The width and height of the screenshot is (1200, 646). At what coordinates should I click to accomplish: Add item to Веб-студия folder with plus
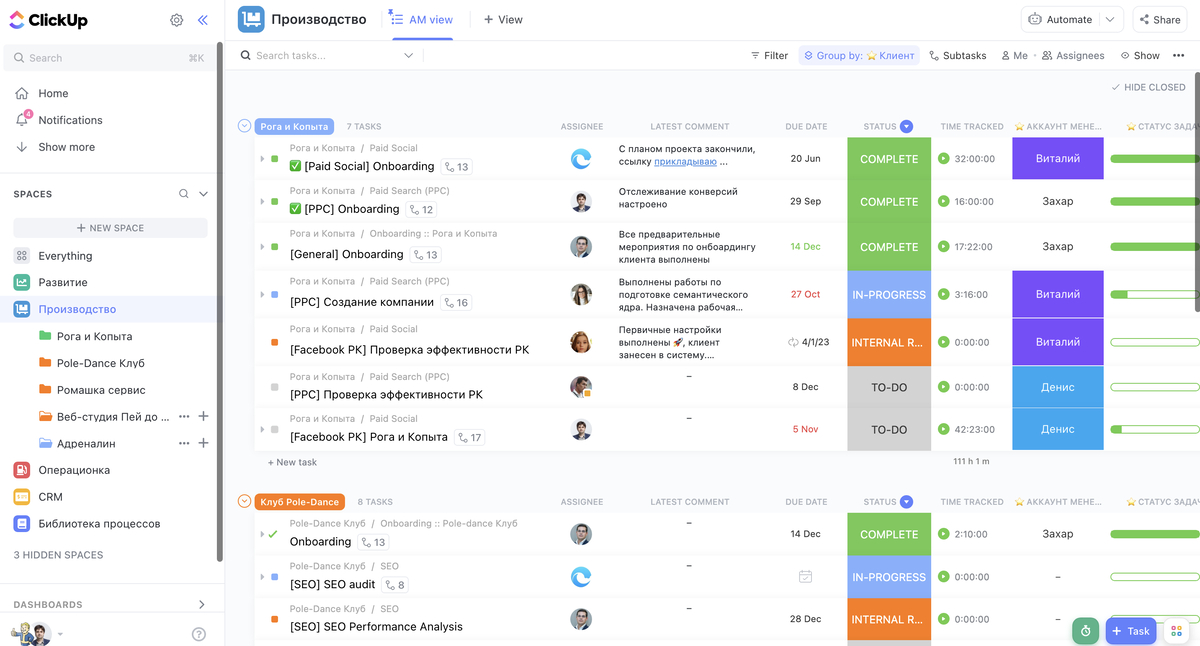pyautogui.click(x=204, y=416)
